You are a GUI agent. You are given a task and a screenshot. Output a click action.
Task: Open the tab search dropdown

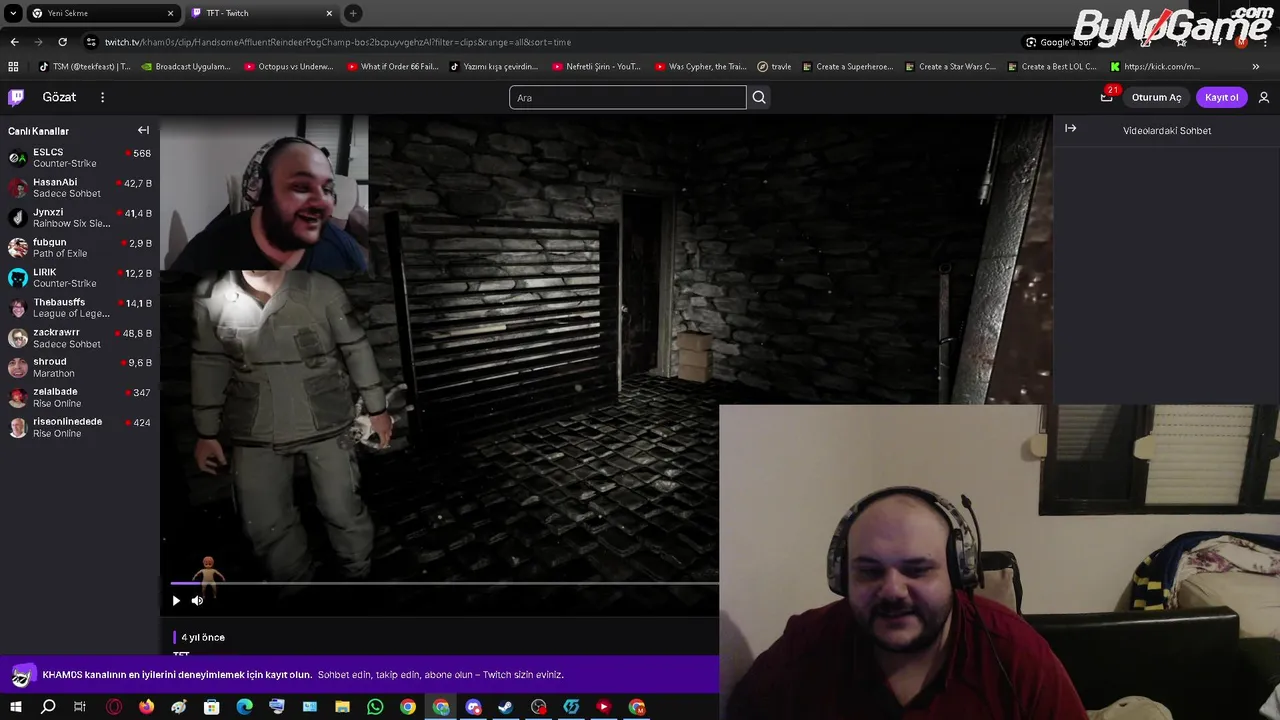(x=12, y=13)
